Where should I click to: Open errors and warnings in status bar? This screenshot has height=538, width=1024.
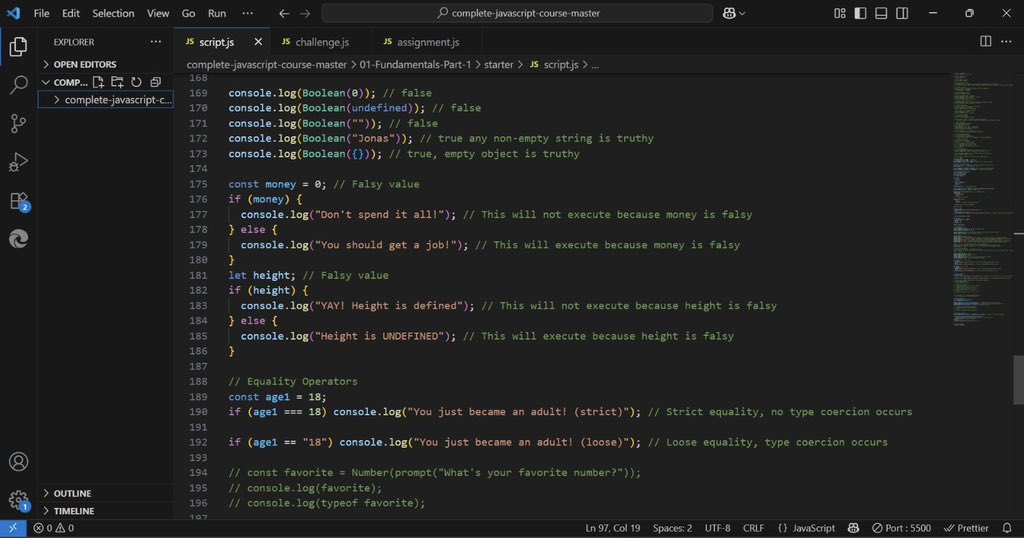(x=54, y=528)
